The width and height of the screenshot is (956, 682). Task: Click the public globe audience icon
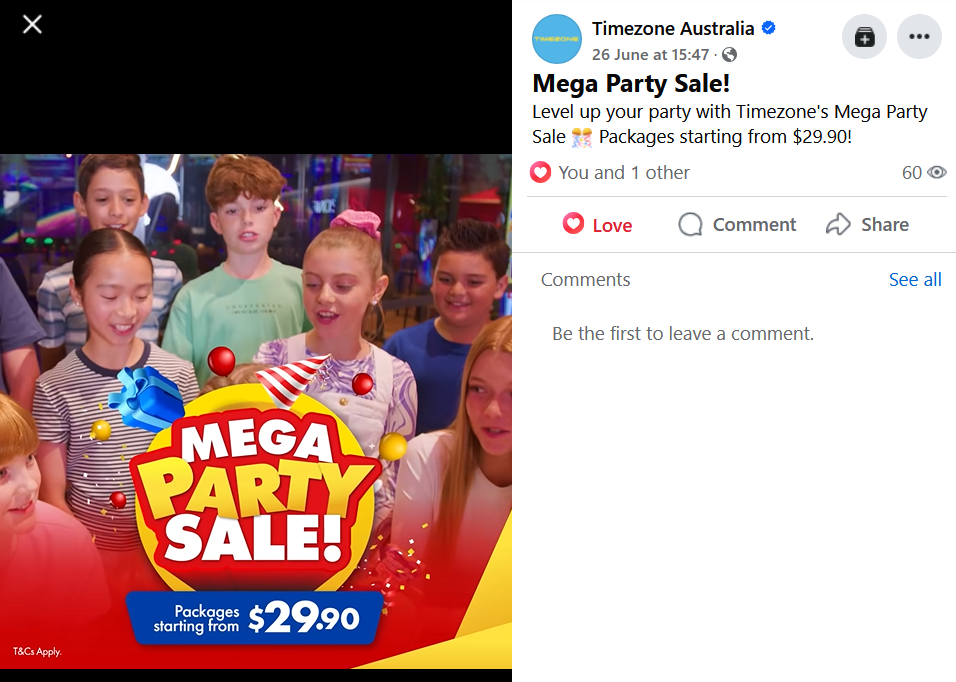[x=729, y=55]
